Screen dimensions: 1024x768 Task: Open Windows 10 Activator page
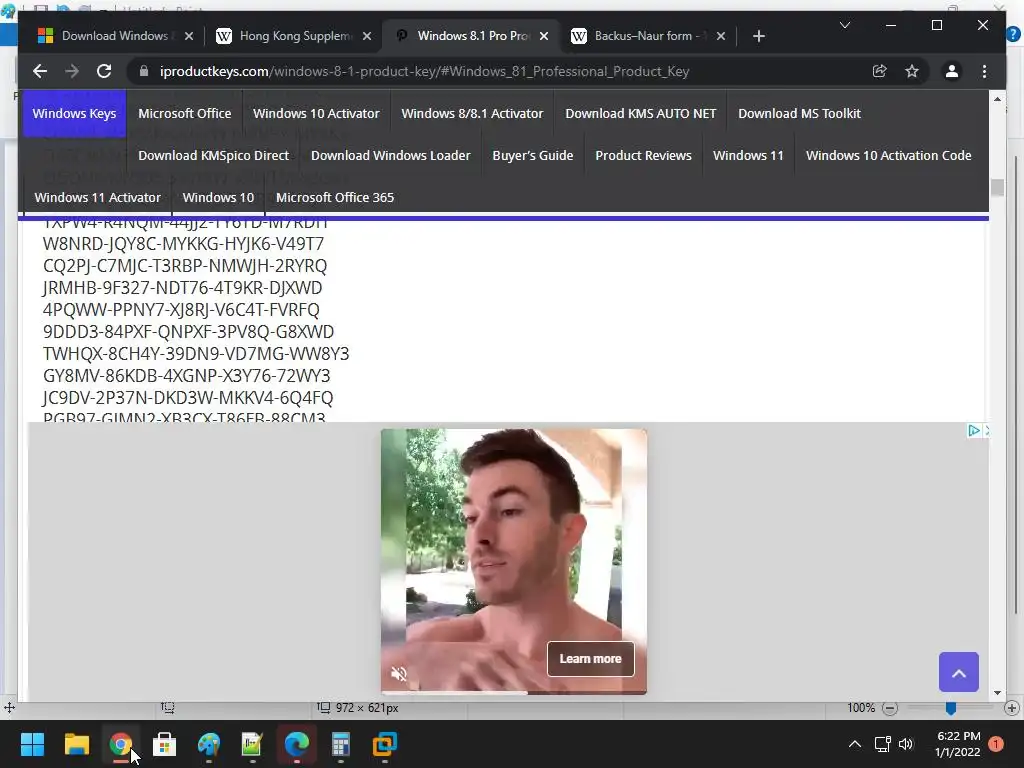(316, 114)
